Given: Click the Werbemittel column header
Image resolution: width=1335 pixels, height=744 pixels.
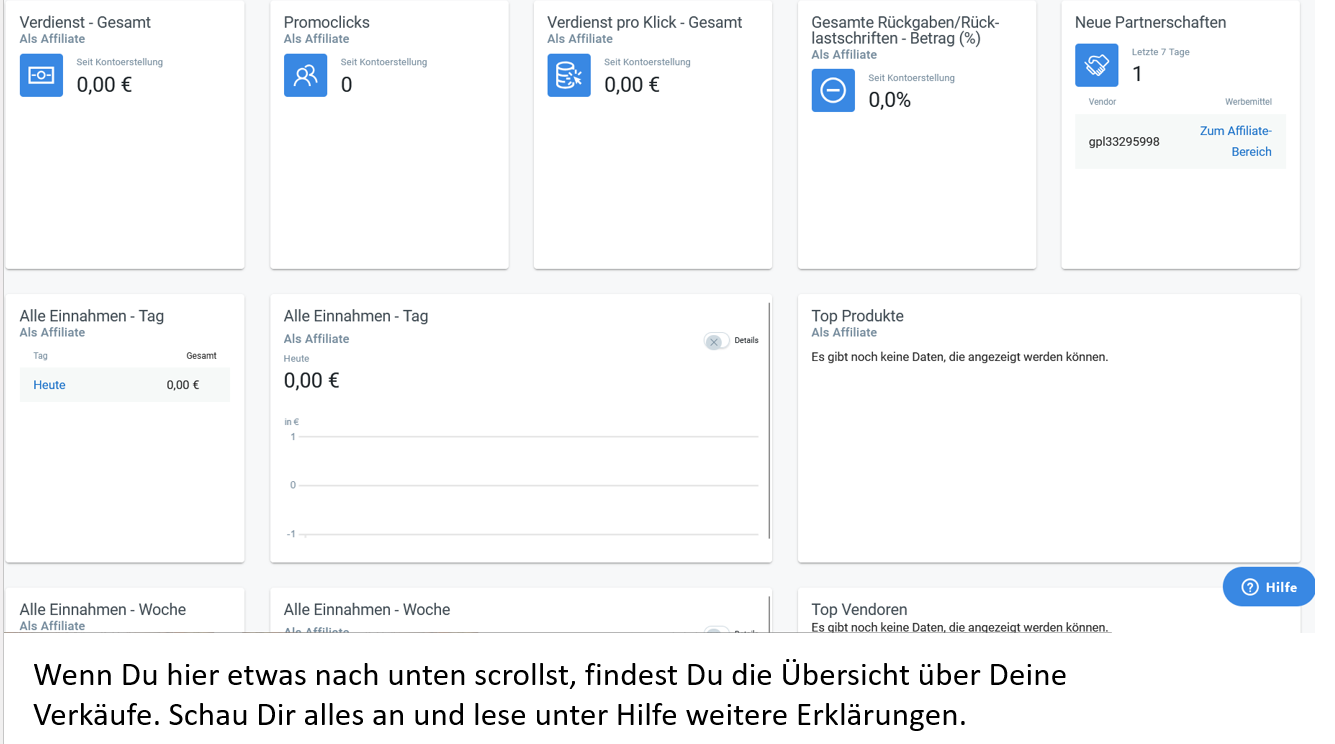Looking at the screenshot, I should tap(1248, 102).
